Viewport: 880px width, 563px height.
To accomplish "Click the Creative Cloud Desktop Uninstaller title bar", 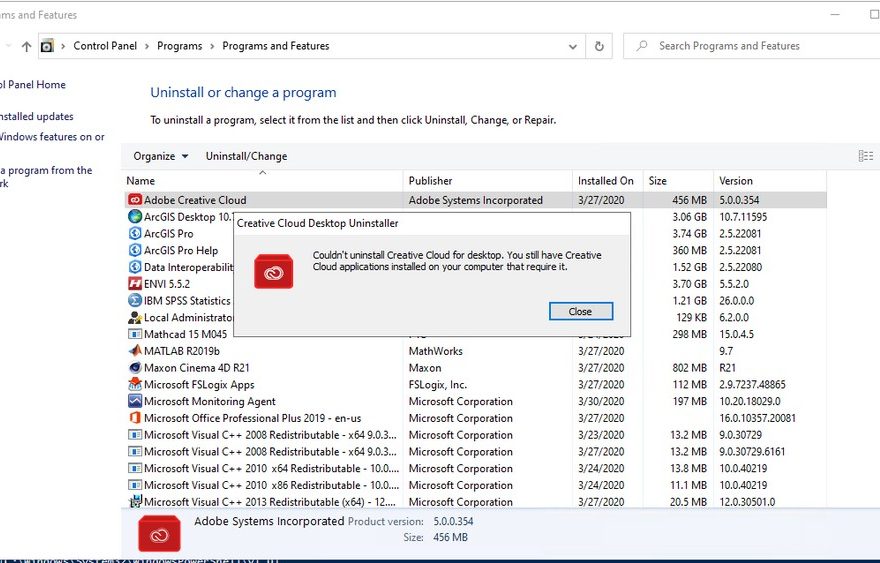I will (x=431, y=223).
